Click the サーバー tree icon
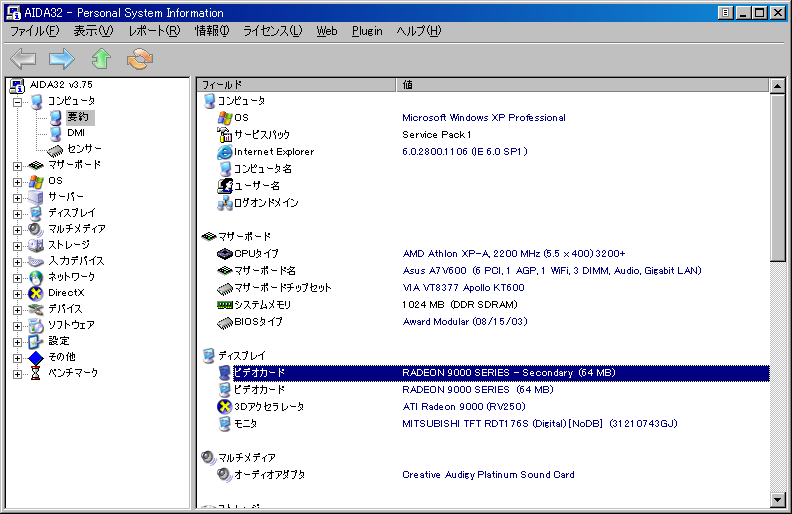This screenshot has width=792, height=514. point(36,197)
